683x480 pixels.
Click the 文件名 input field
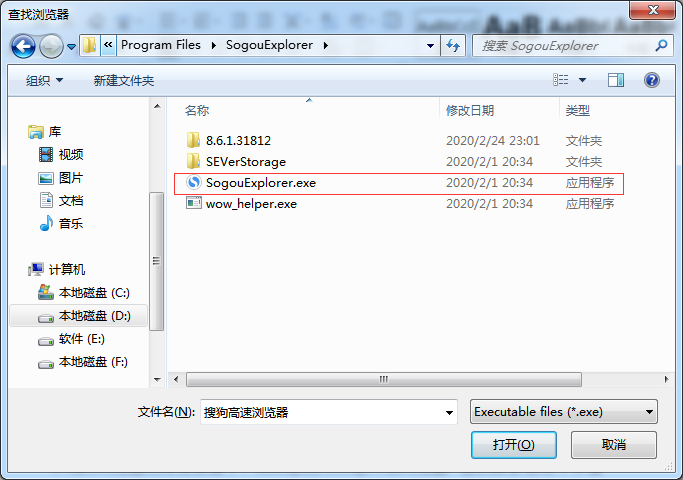(328, 412)
